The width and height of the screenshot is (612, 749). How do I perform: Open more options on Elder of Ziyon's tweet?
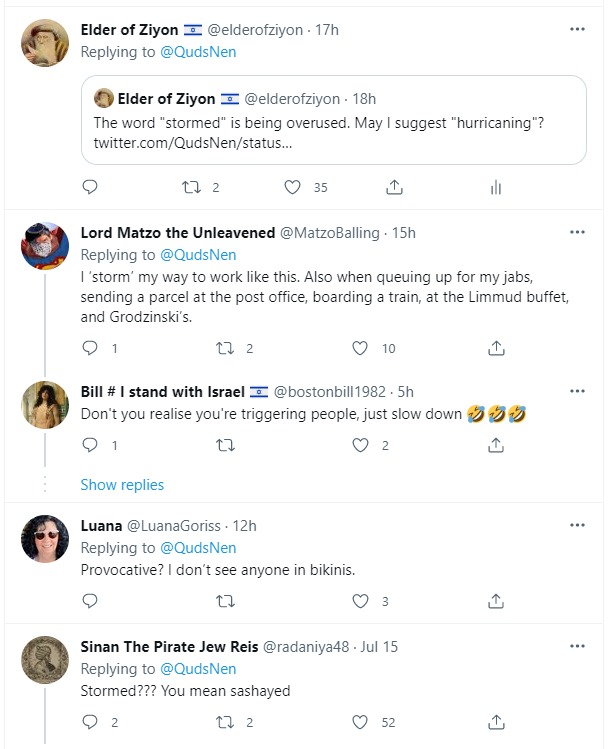coord(577,30)
